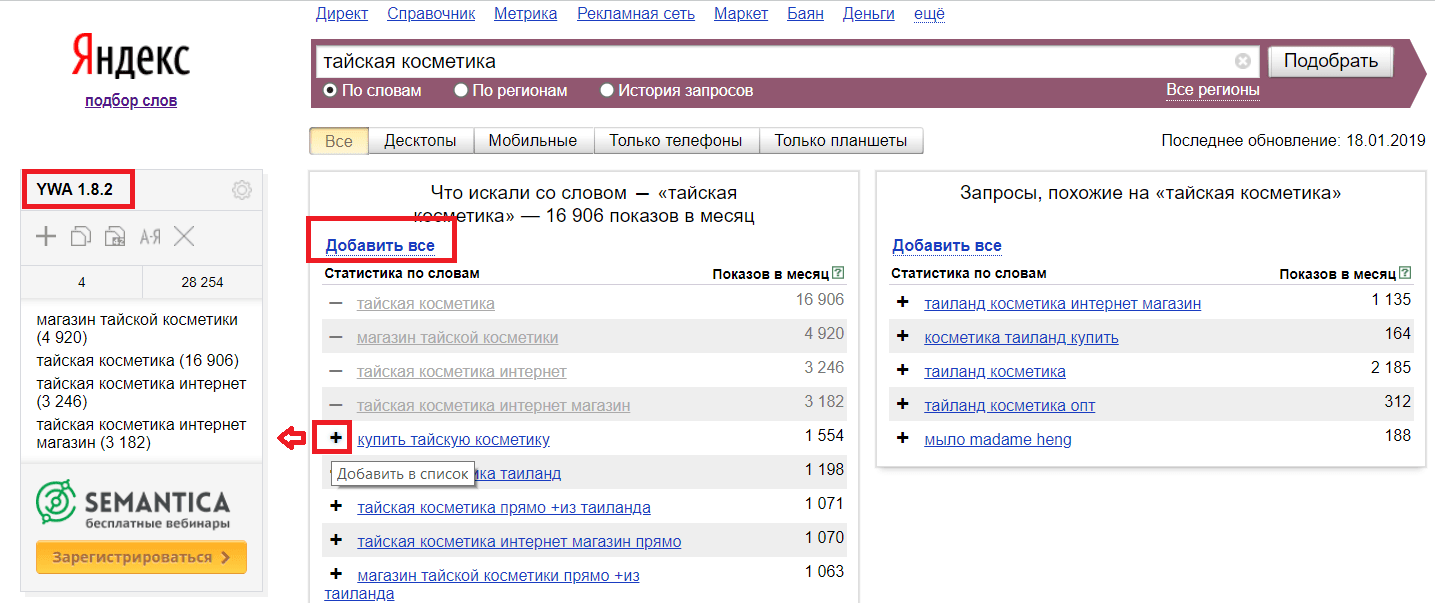Select the 'История запросов' radio button
This screenshot has height=603, width=1435.
point(607,91)
